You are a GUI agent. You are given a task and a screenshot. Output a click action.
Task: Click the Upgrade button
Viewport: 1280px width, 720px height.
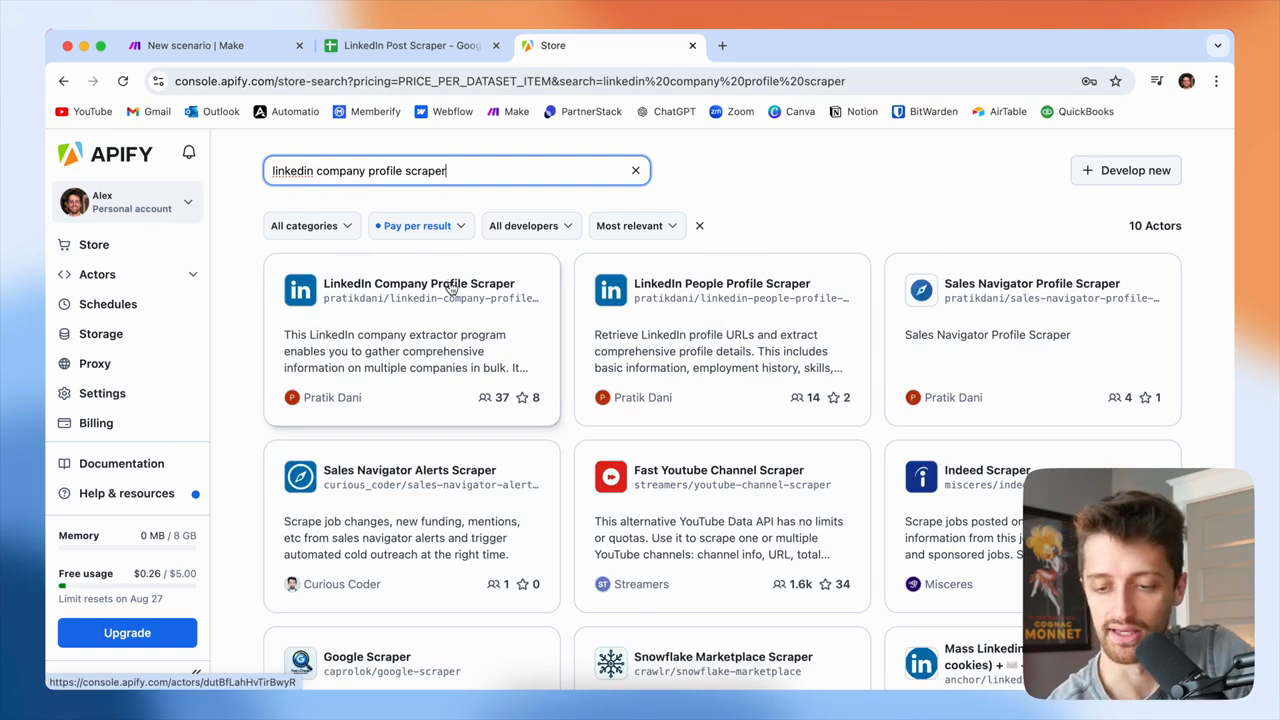coord(127,633)
